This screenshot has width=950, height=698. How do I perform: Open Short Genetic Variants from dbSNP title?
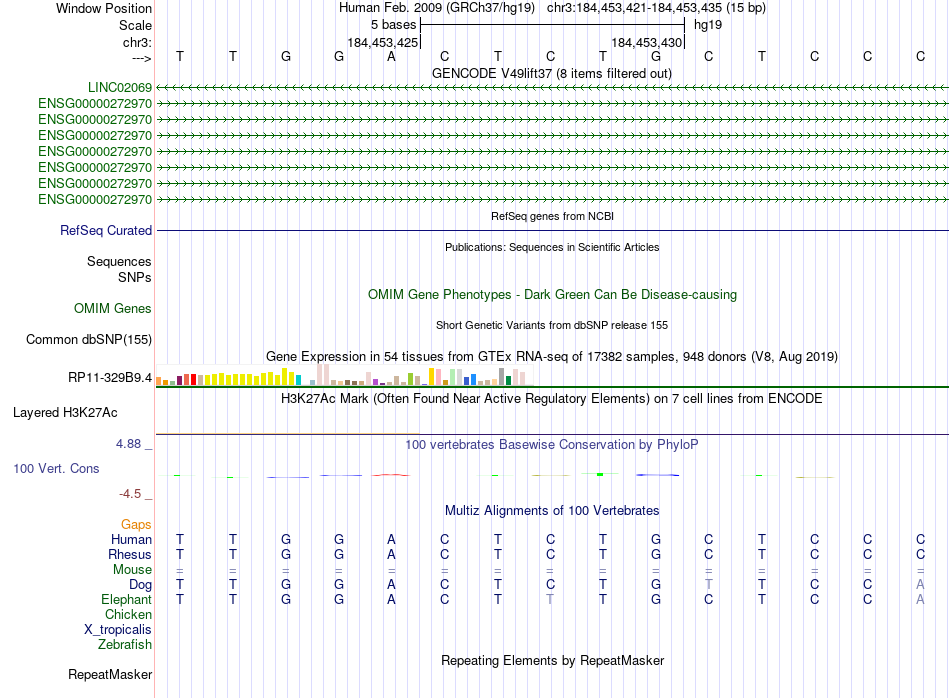(552, 325)
